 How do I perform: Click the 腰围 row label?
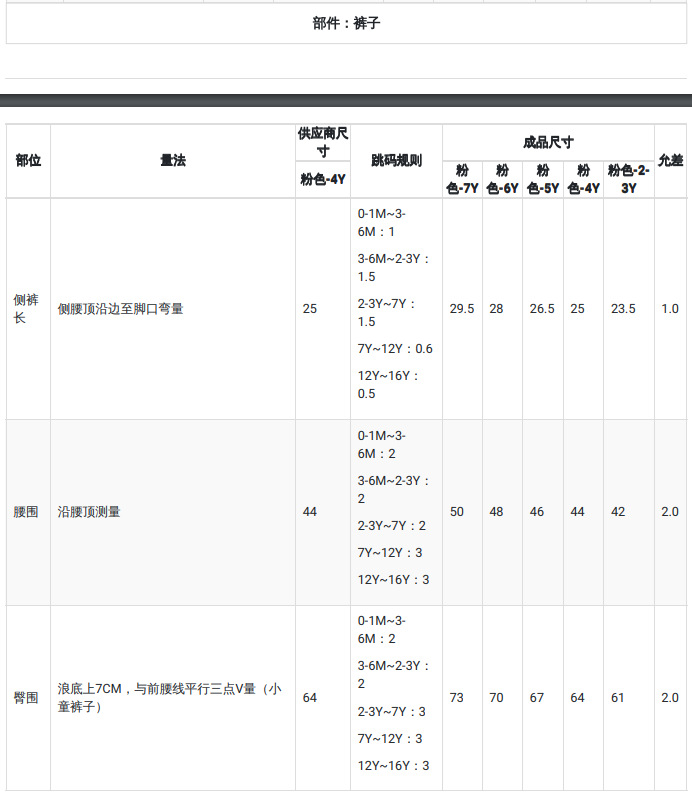pos(25,512)
